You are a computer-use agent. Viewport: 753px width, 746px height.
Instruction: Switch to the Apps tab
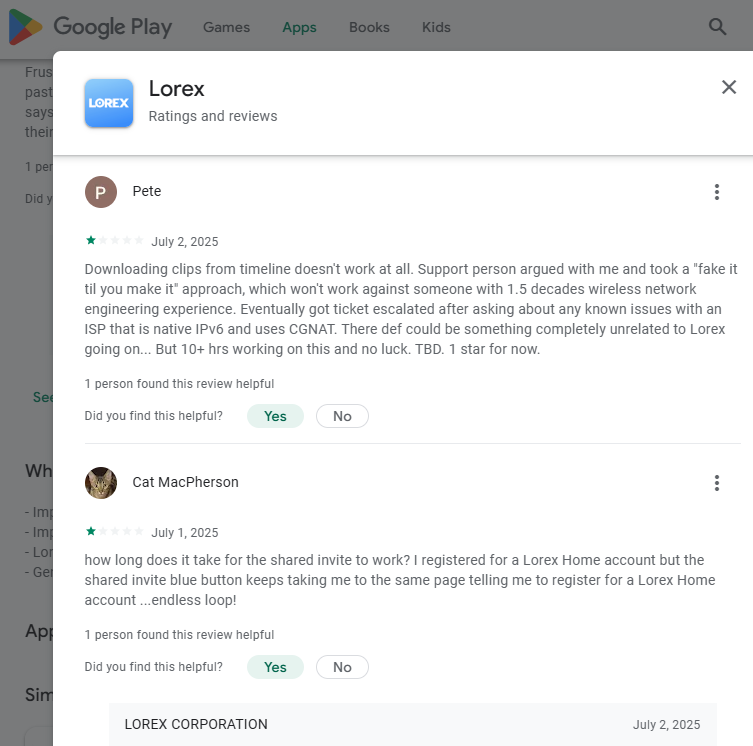299,27
